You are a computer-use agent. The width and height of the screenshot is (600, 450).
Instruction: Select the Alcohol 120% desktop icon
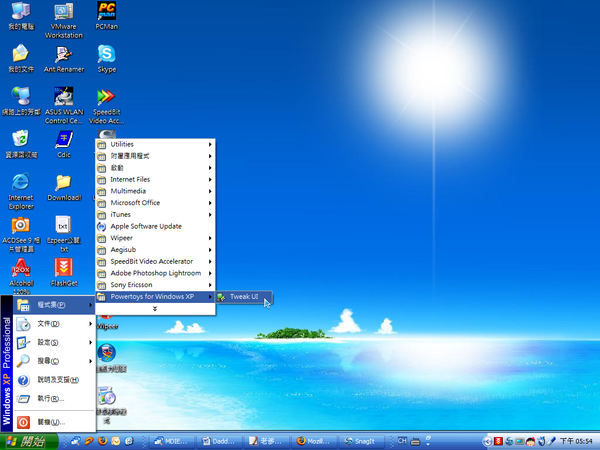tap(21, 276)
